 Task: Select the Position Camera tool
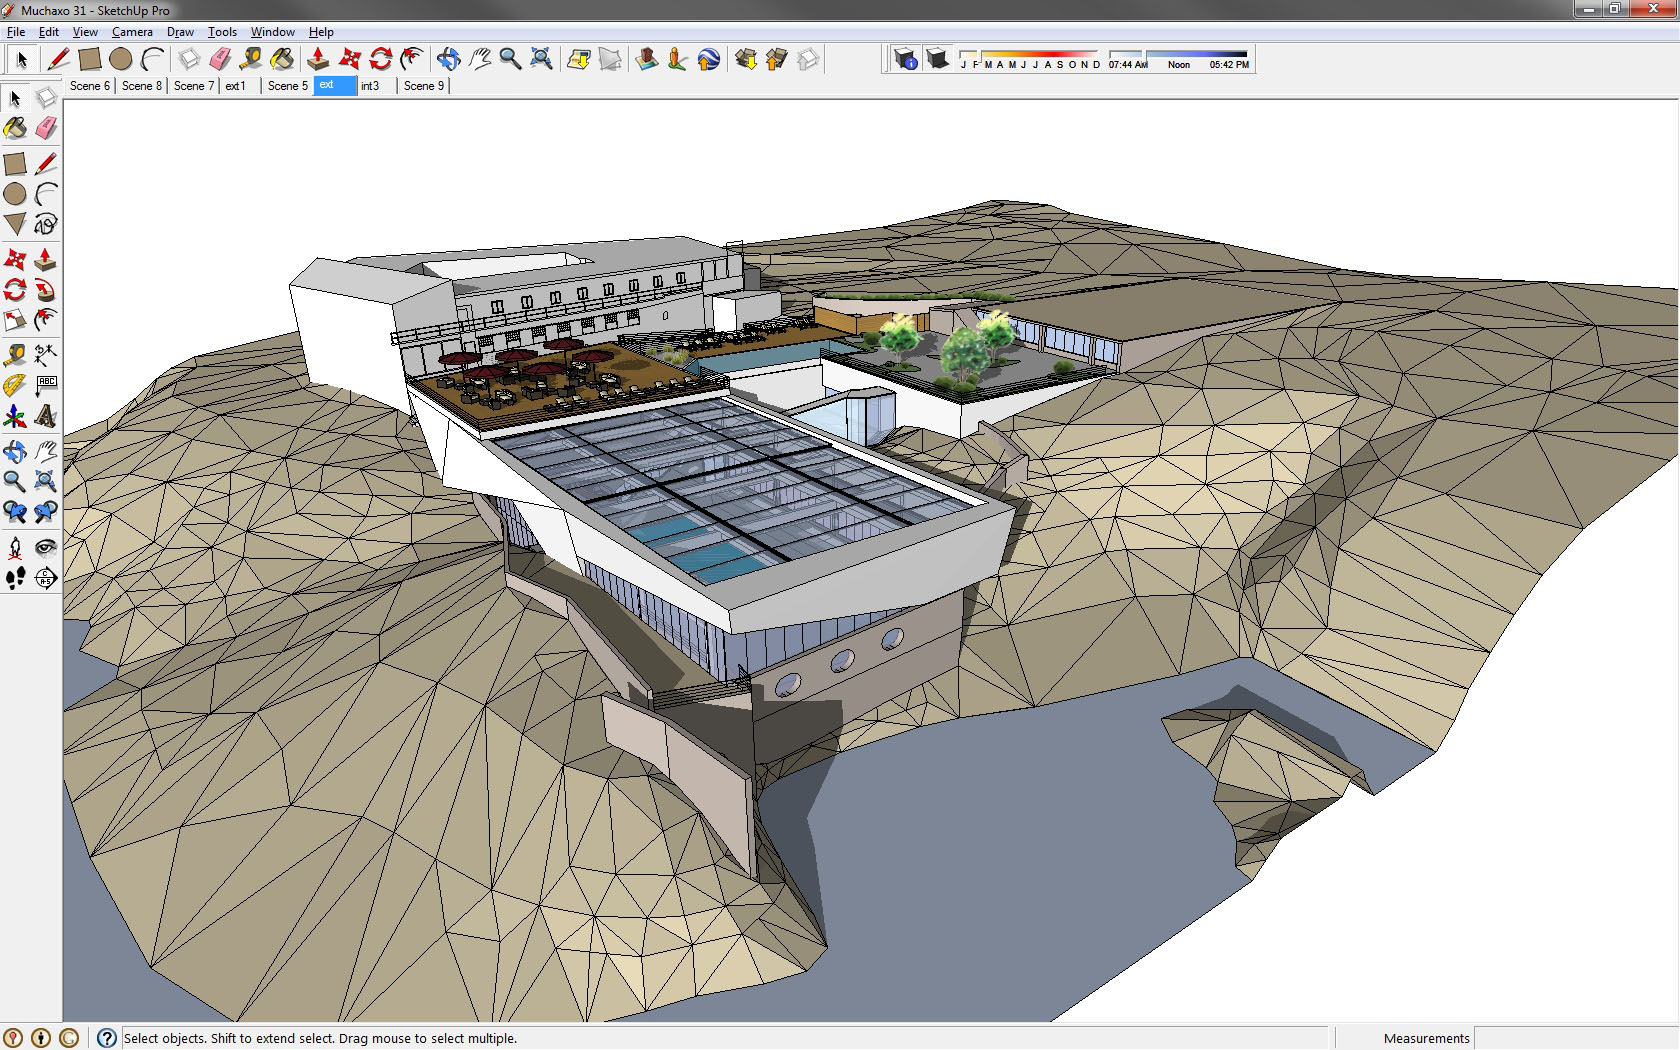tap(15, 547)
